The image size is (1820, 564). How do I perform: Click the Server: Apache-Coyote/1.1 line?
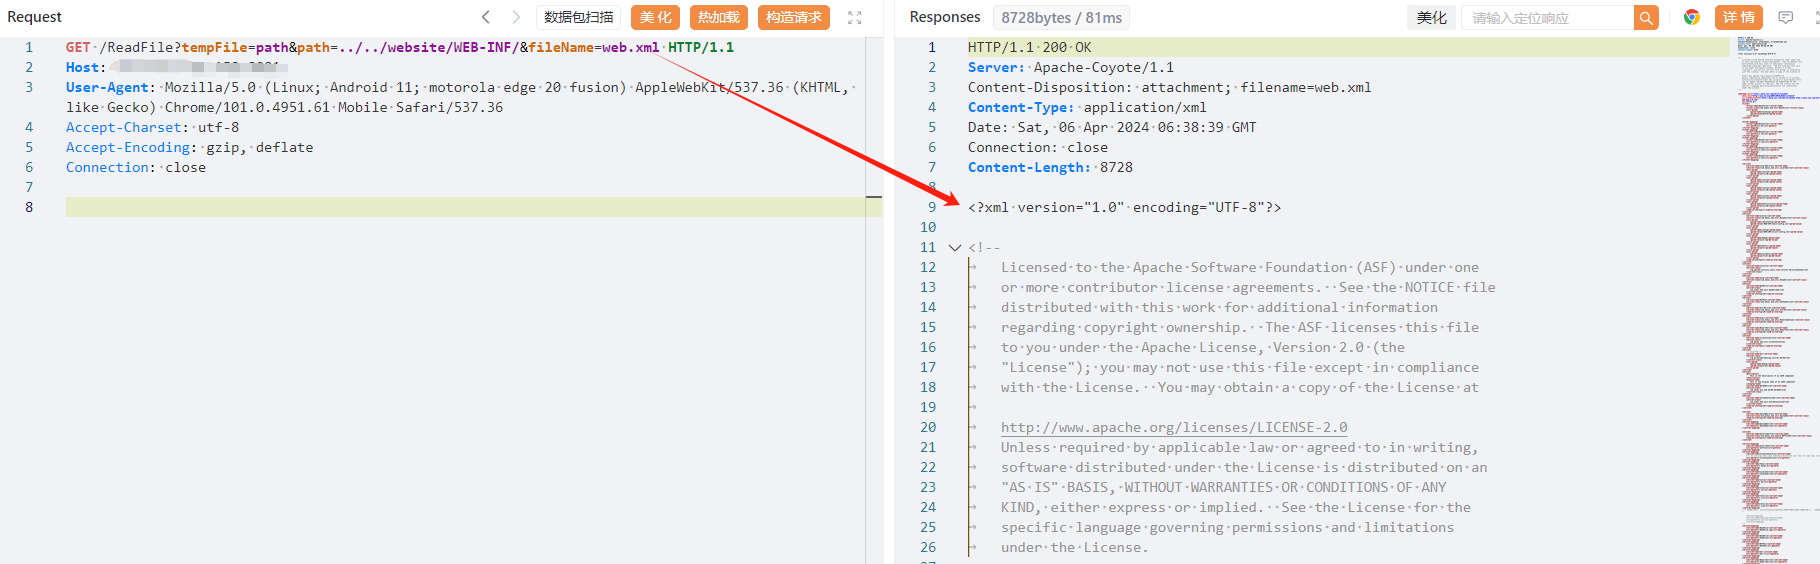1071,67
